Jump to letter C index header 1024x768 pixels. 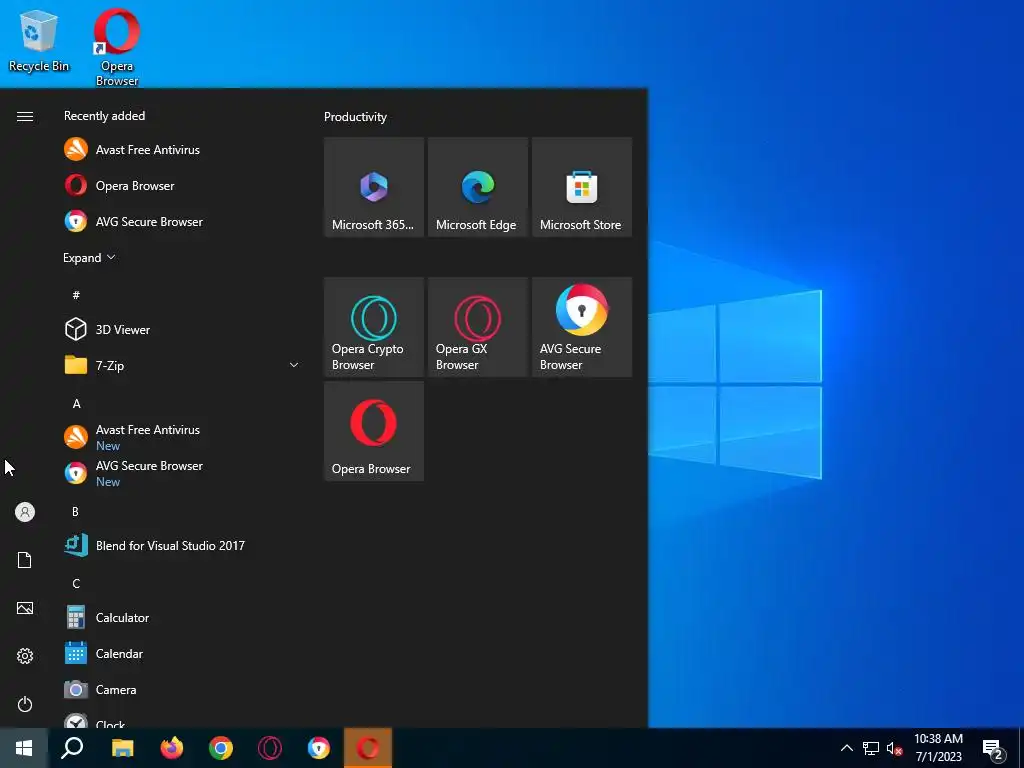[x=76, y=583]
